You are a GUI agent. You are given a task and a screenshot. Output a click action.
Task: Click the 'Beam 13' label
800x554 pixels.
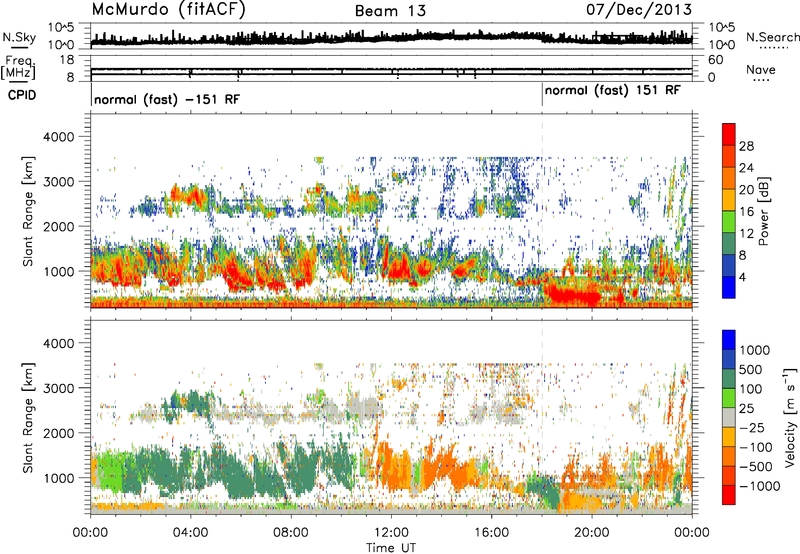point(390,11)
